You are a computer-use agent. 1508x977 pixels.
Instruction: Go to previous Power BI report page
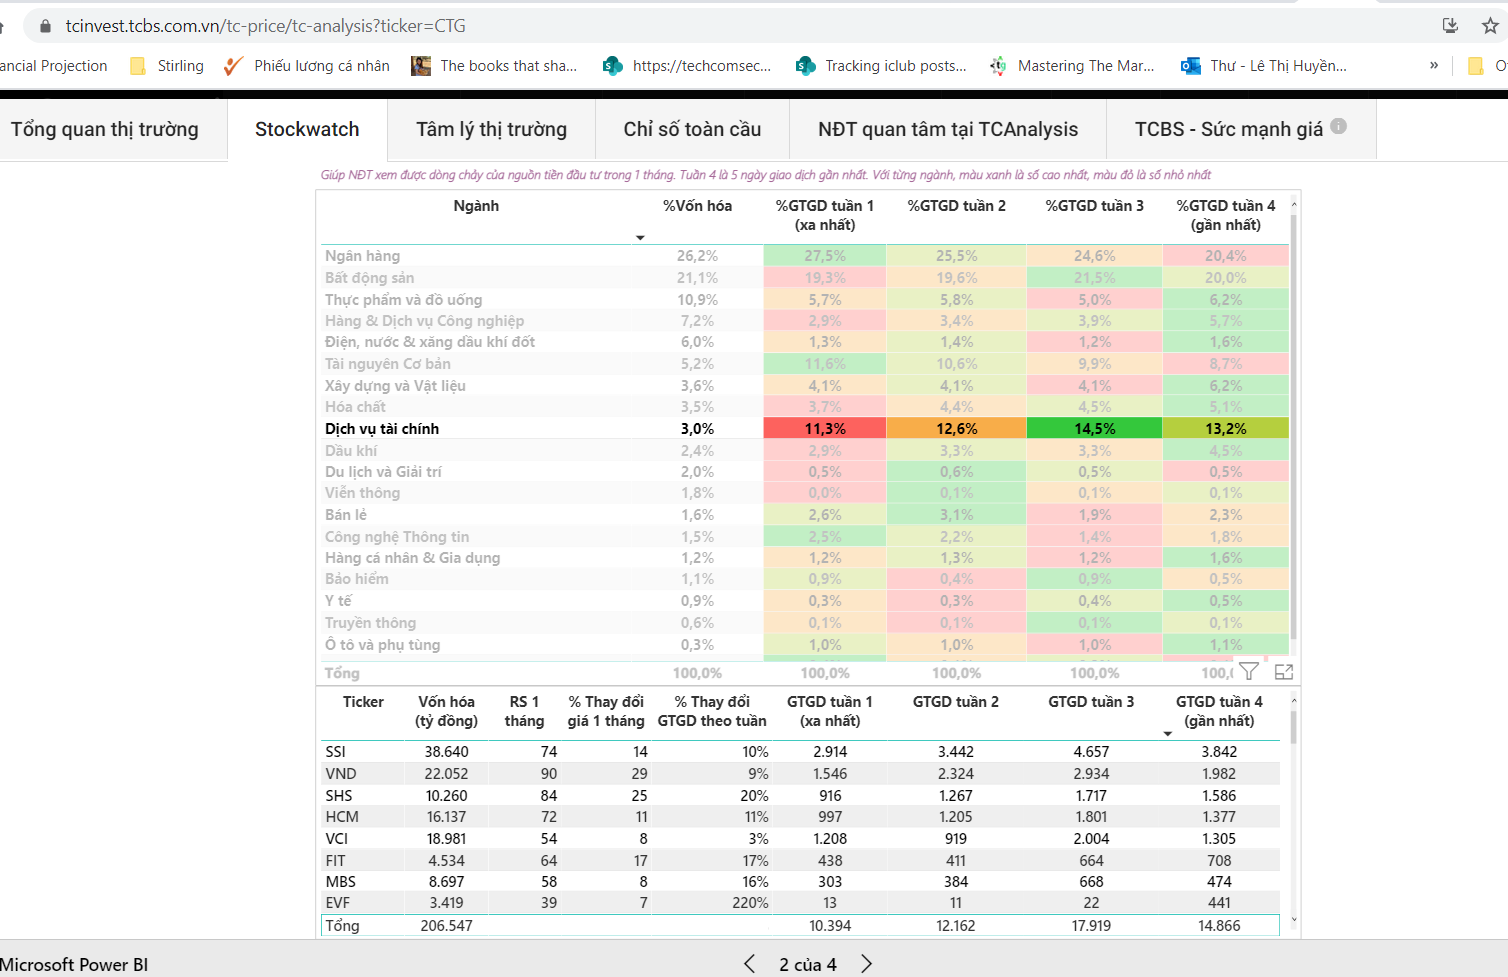coord(750,964)
